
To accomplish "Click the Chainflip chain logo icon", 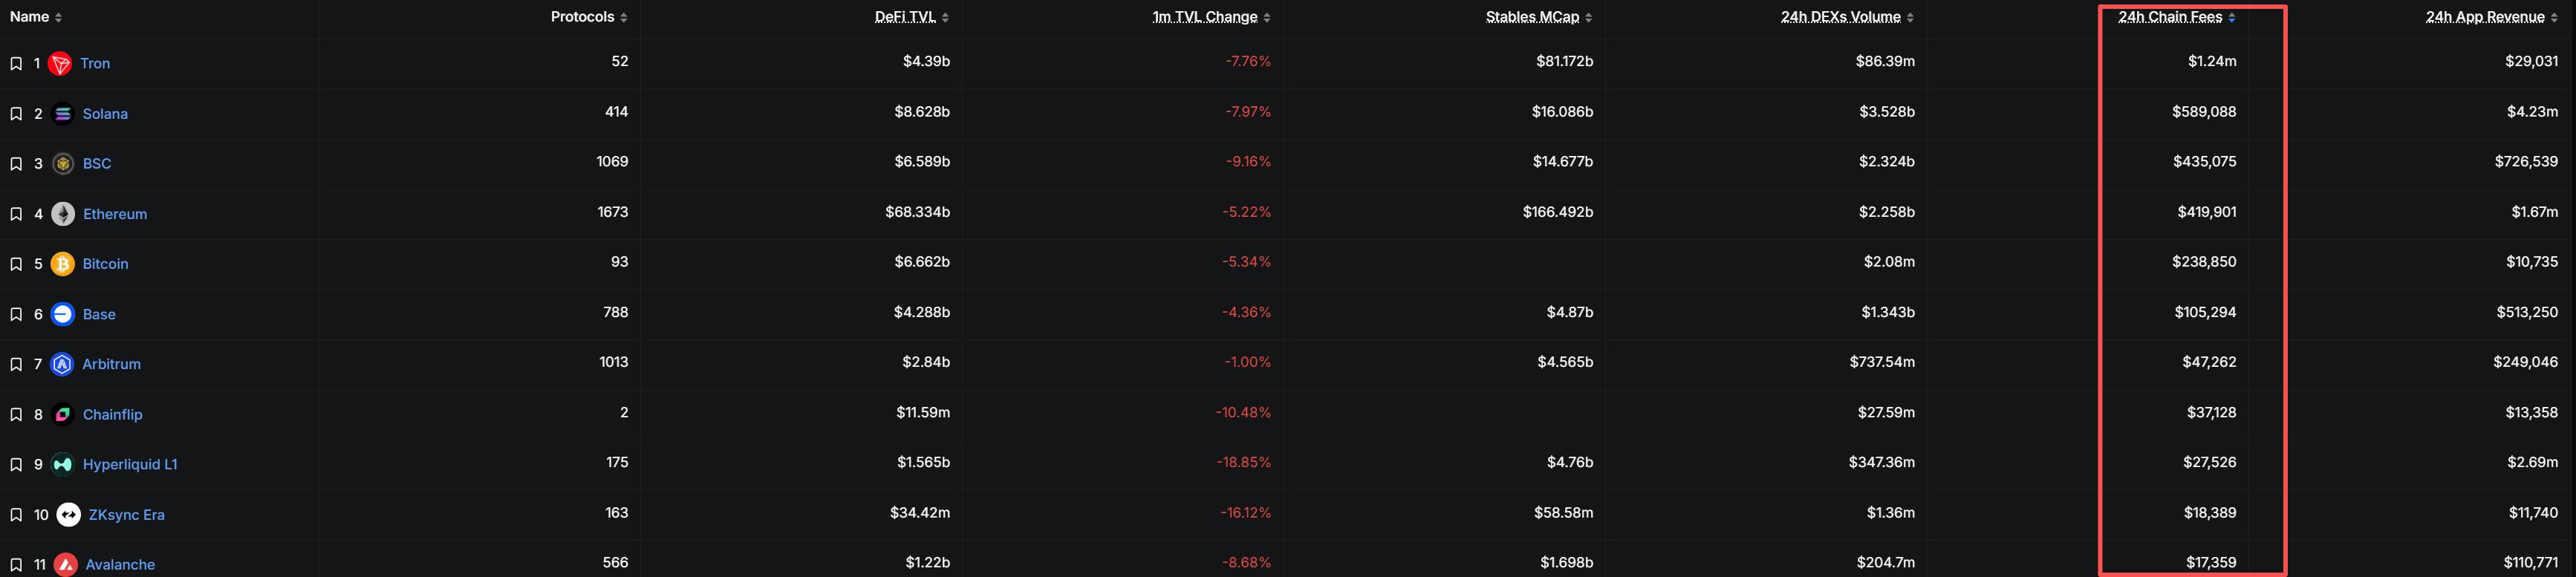I will point(62,414).
